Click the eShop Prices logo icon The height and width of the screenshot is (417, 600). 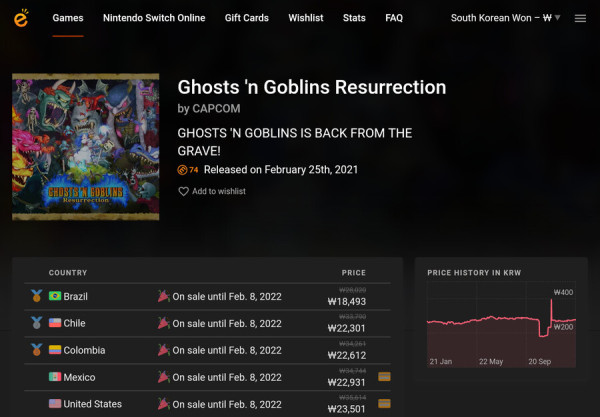21,18
